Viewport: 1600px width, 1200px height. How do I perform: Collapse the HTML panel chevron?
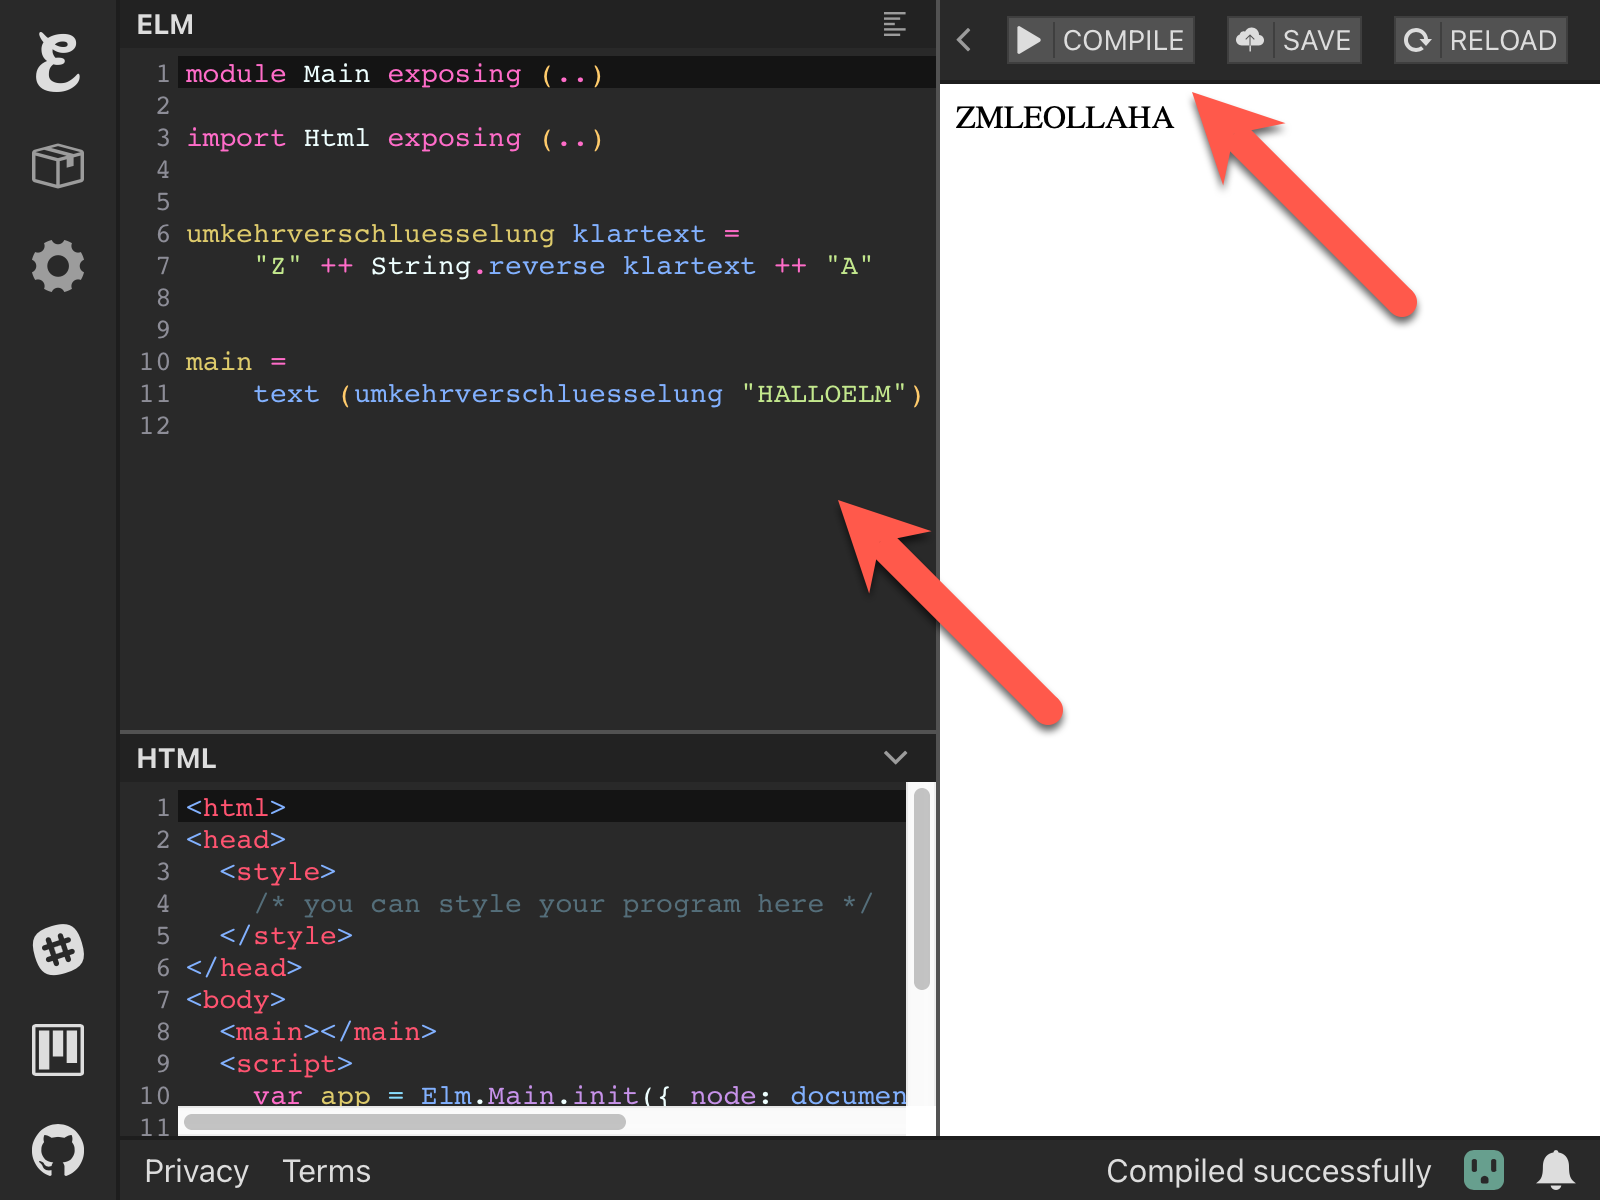tap(895, 758)
